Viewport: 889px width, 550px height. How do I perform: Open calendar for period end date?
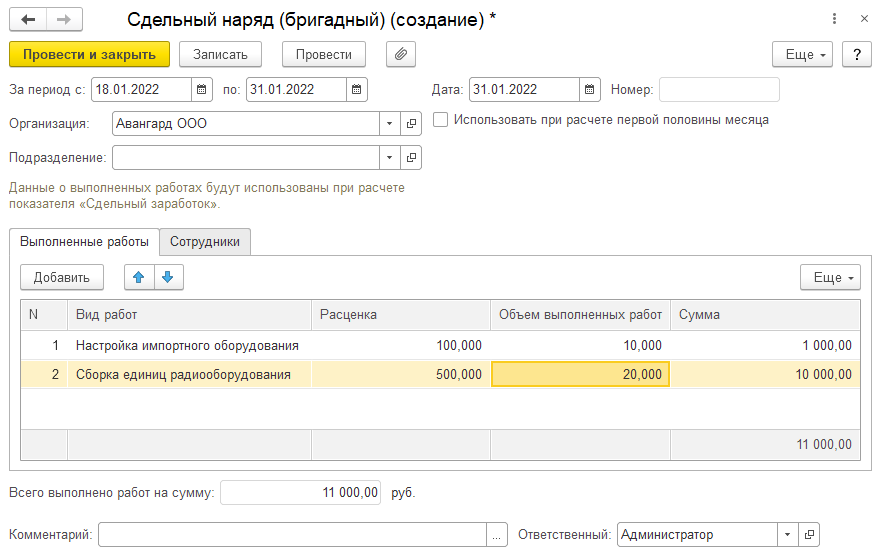[x=357, y=89]
